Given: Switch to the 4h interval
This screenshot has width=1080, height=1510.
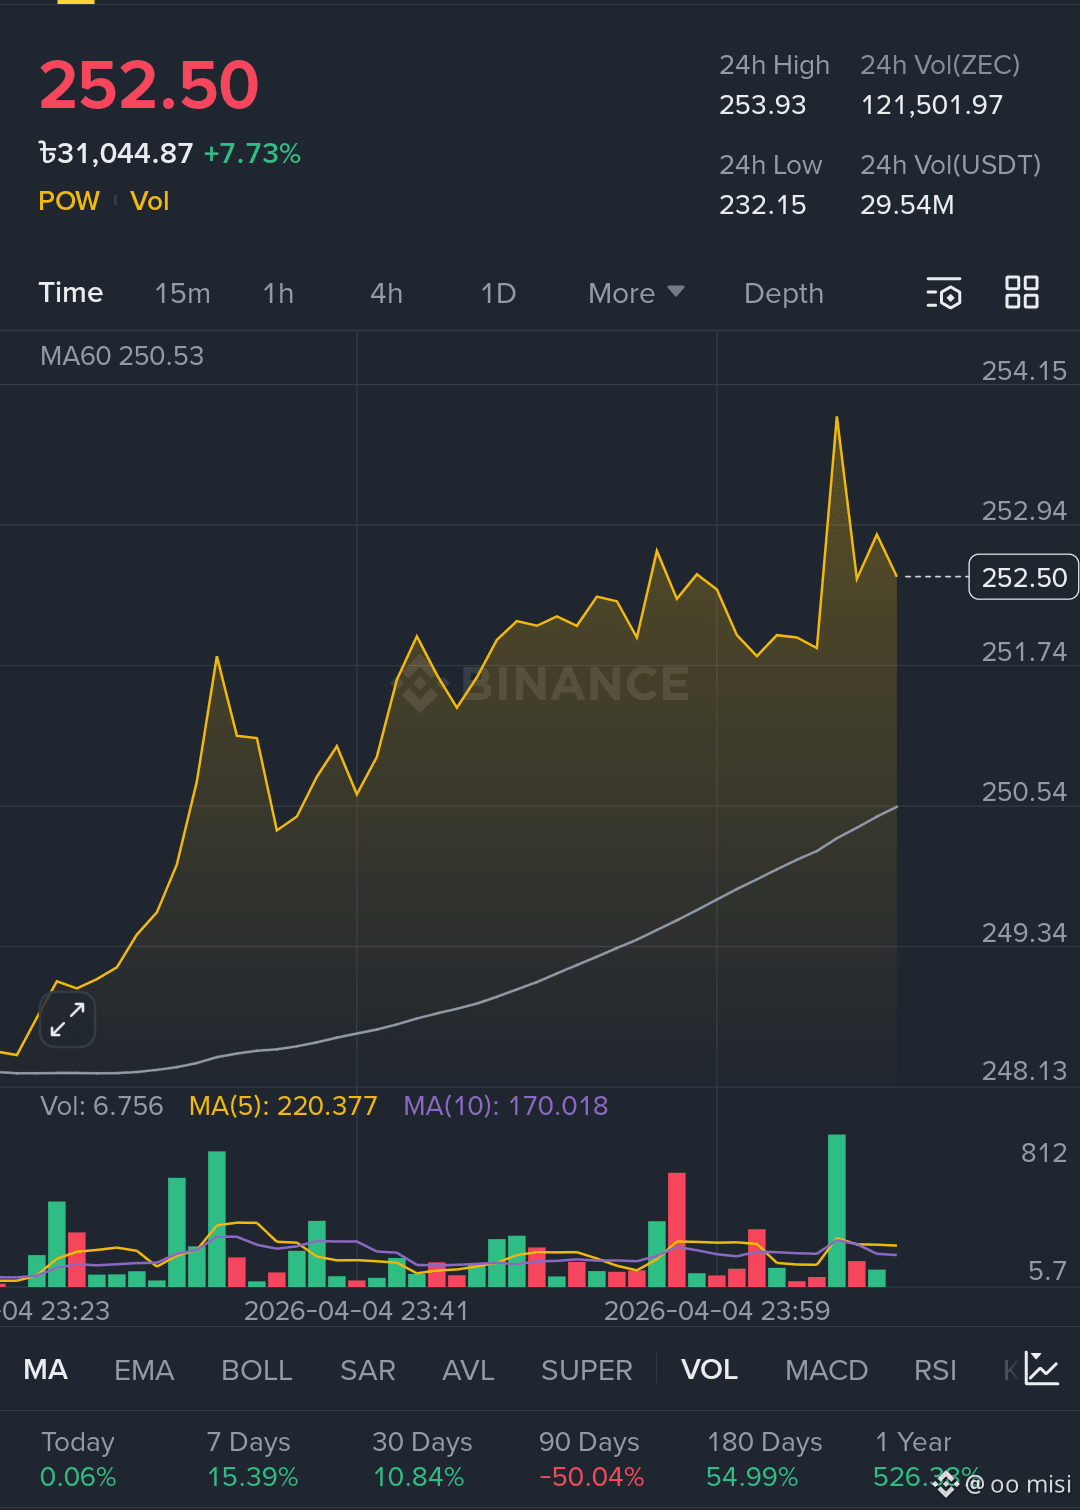Looking at the screenshot, I should click(386, 293).
